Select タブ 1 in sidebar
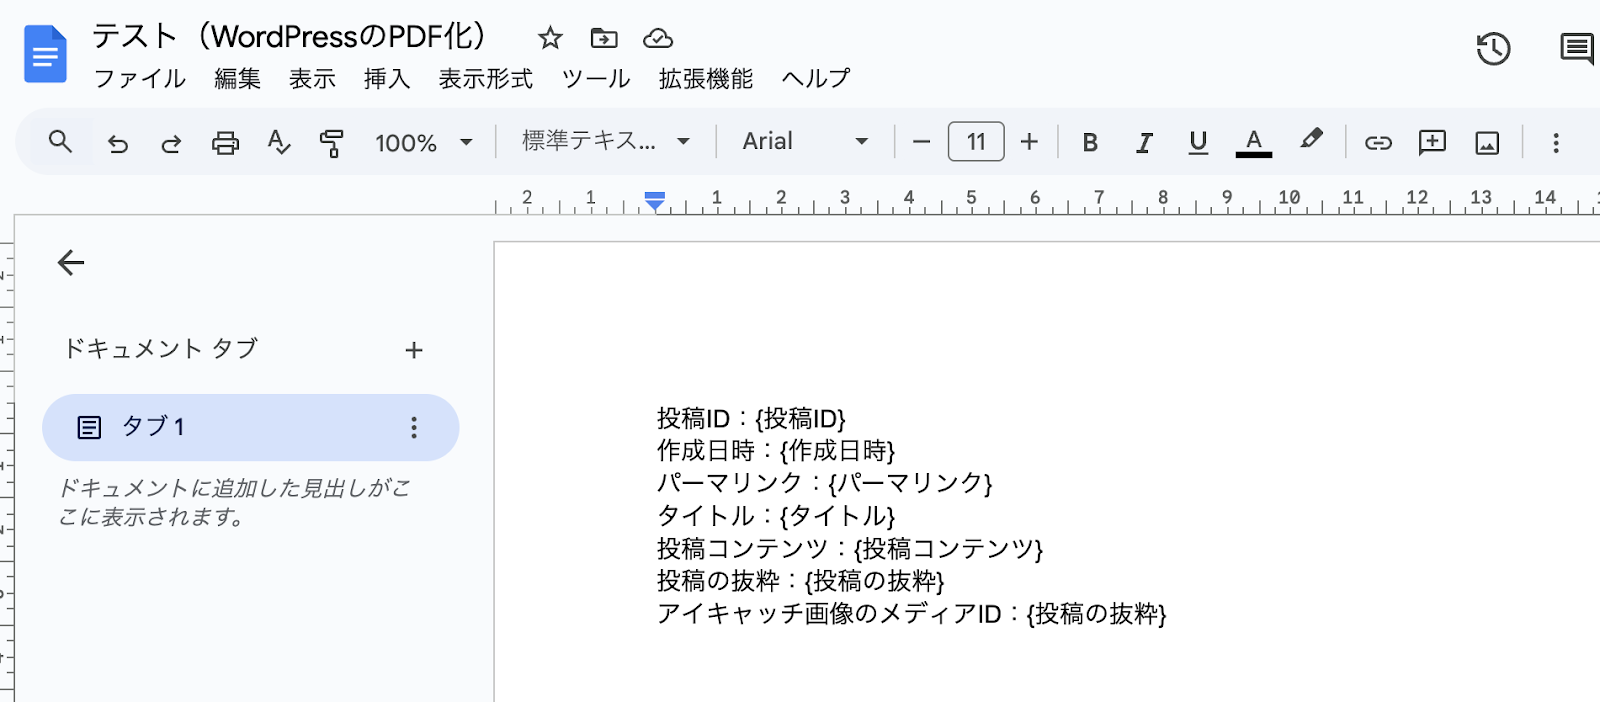This screenshot has width=1600, height=702. pyautogui.click(x=250, y=427)
